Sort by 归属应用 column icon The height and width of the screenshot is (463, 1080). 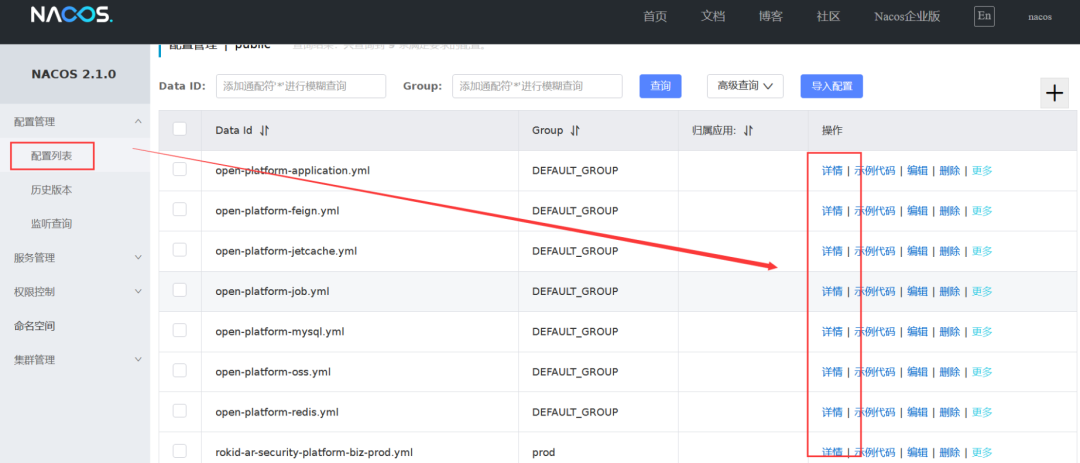pyautogui.click(x=749, y=130)
